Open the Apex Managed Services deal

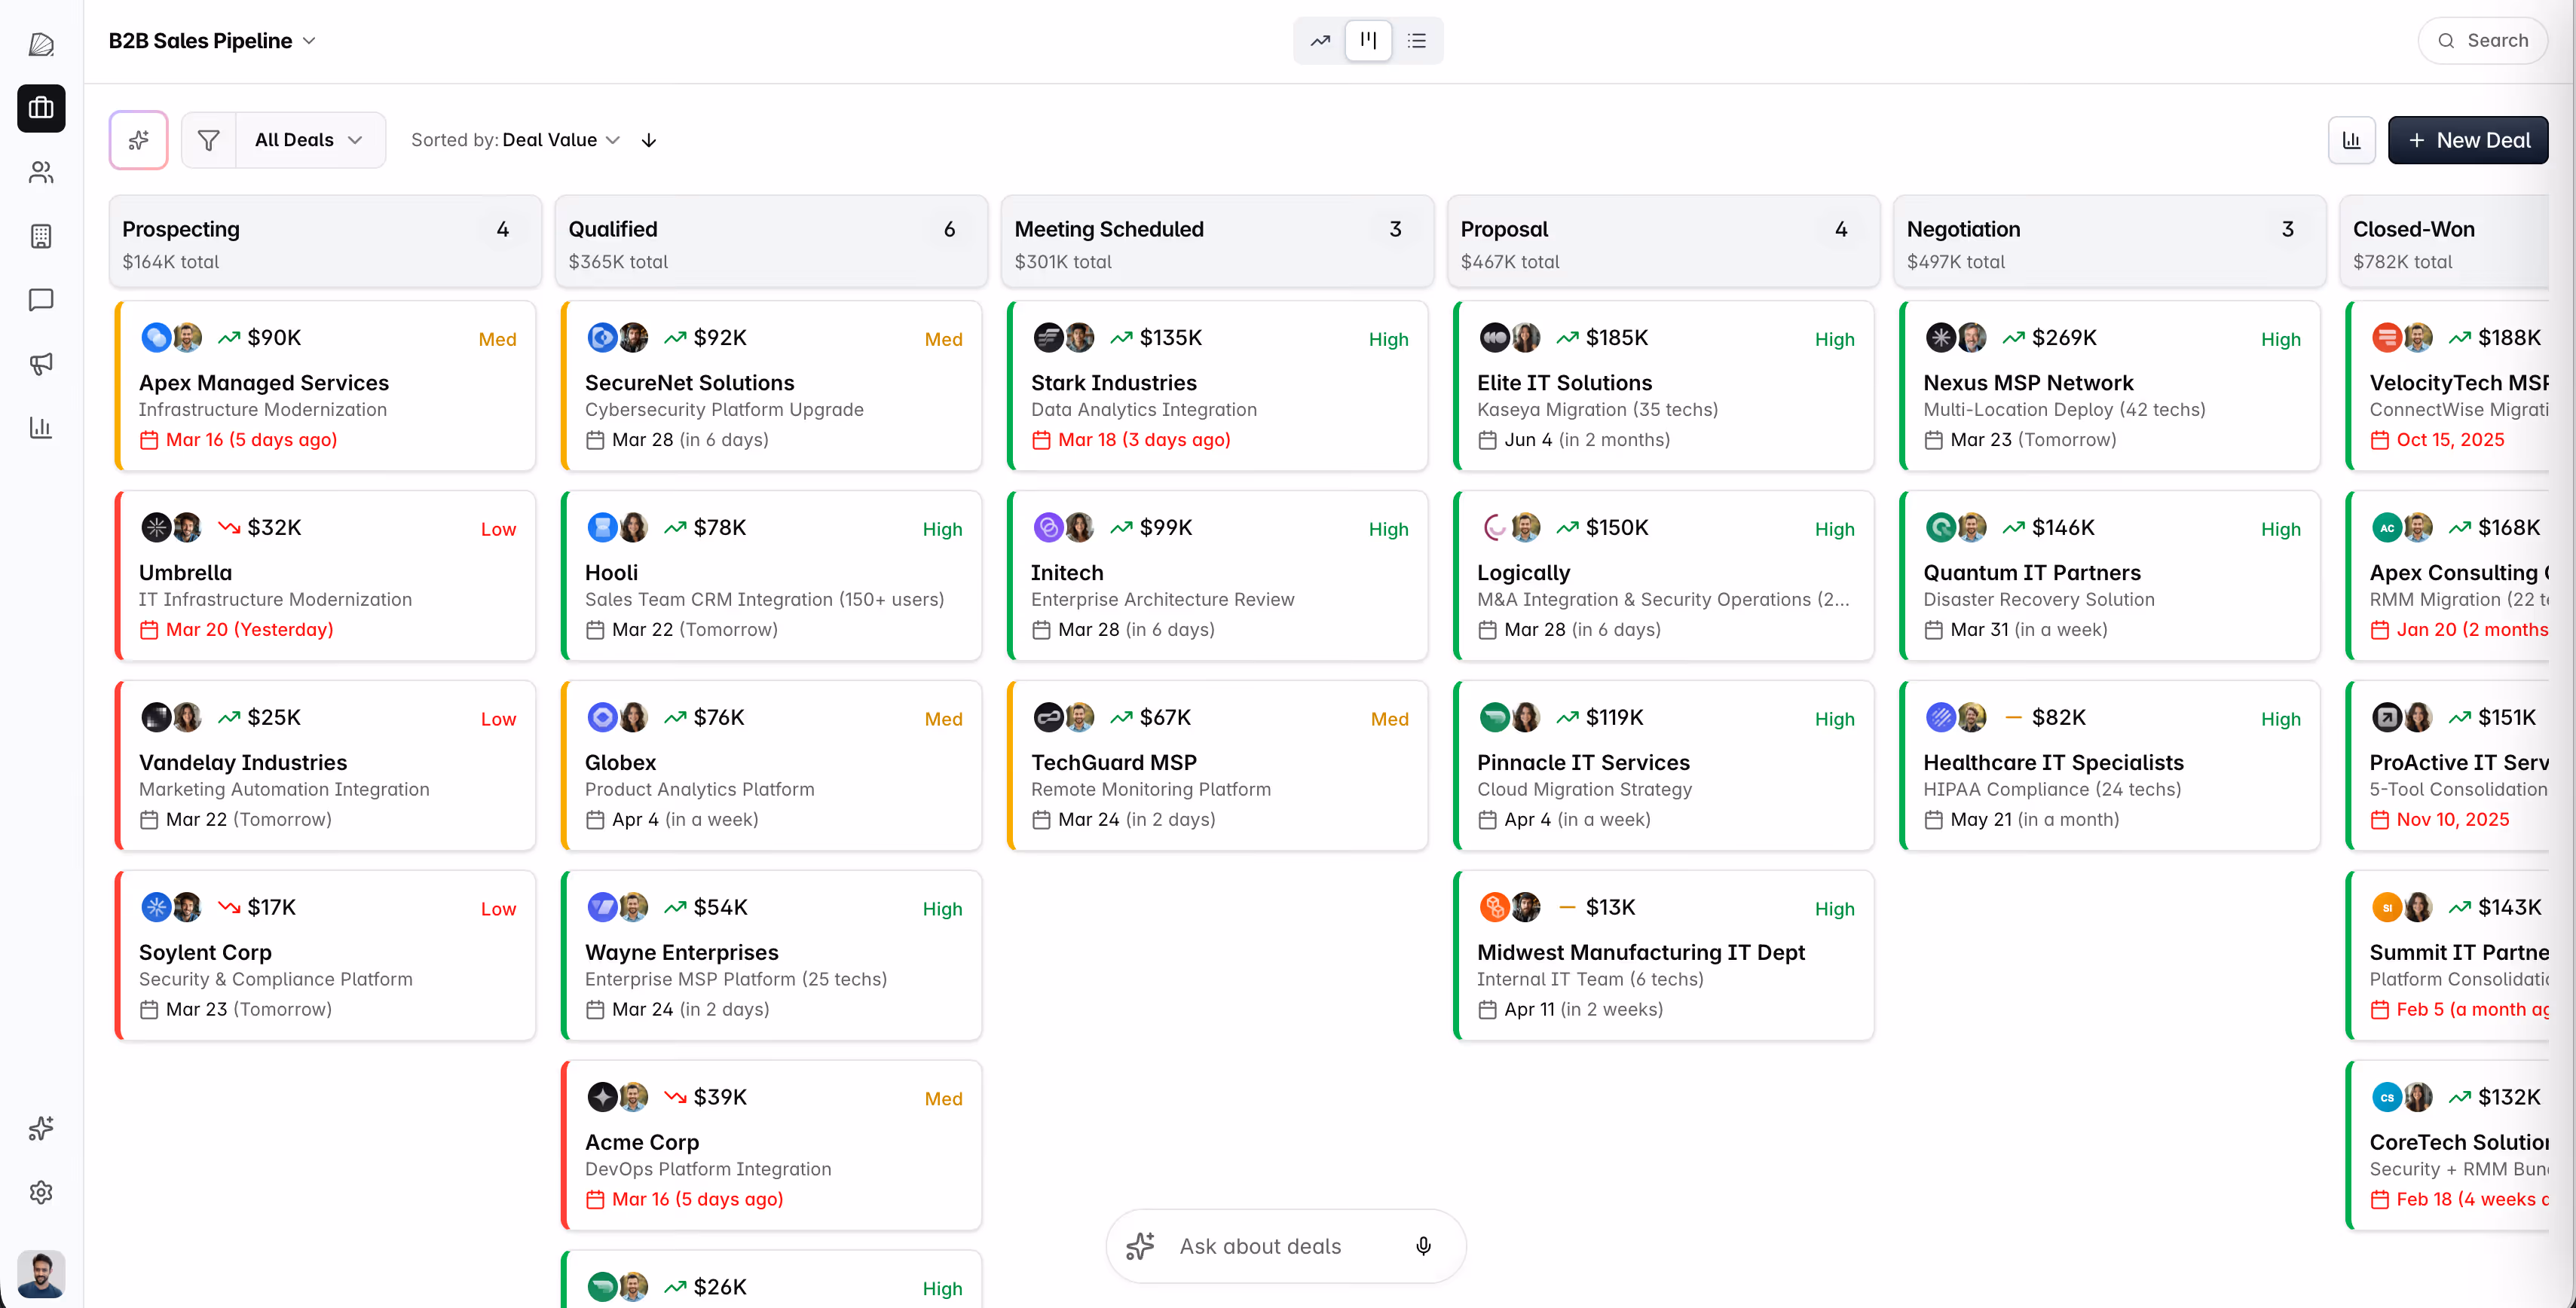coord(325,386)
